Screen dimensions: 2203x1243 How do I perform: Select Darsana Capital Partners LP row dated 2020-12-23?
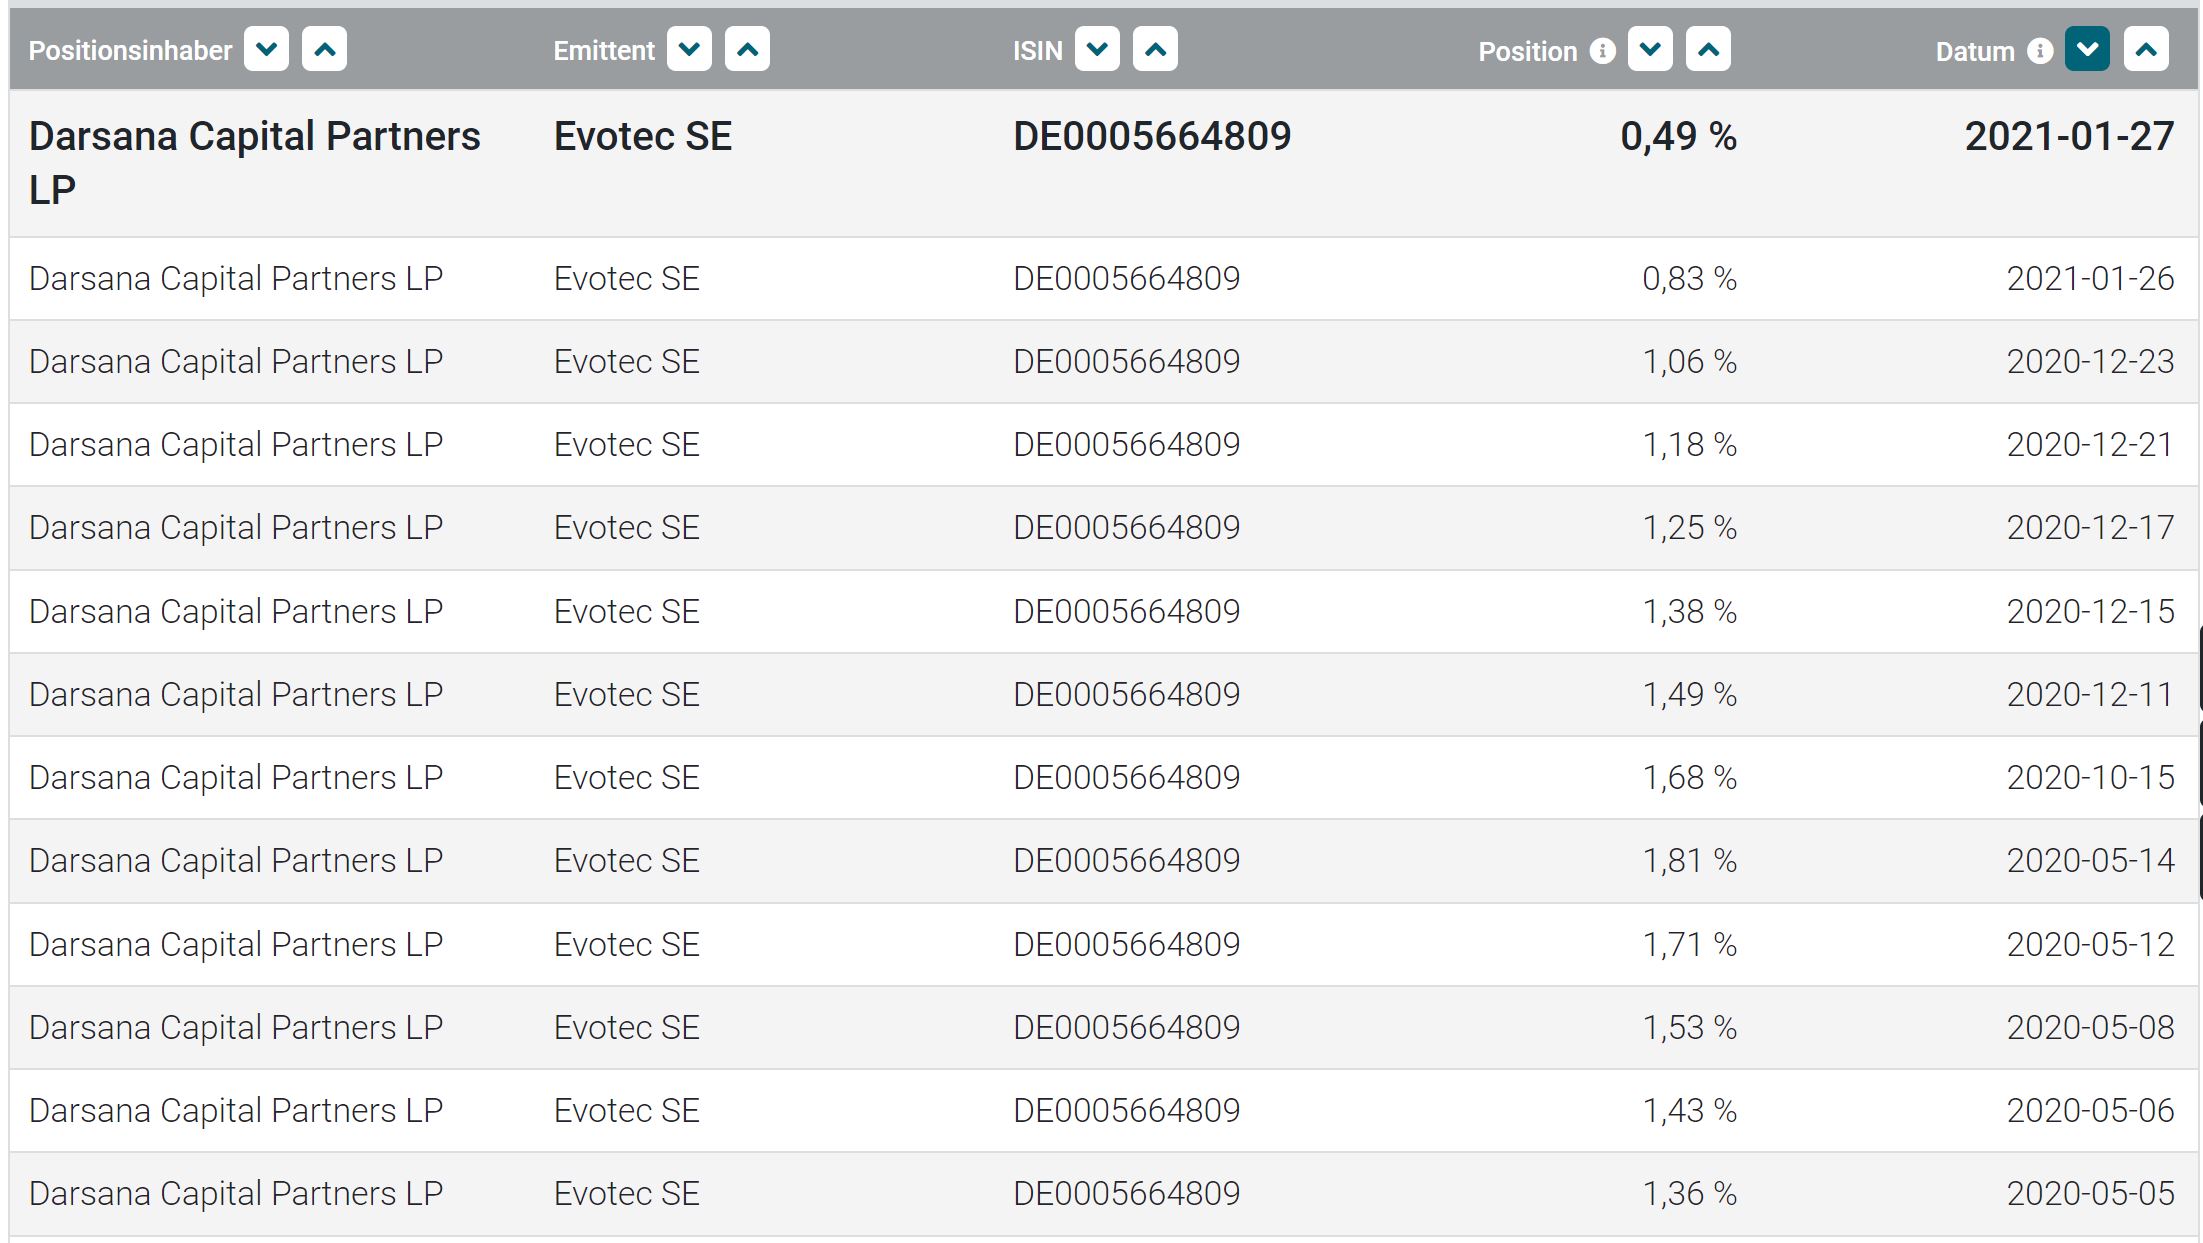coord(1100,361)
